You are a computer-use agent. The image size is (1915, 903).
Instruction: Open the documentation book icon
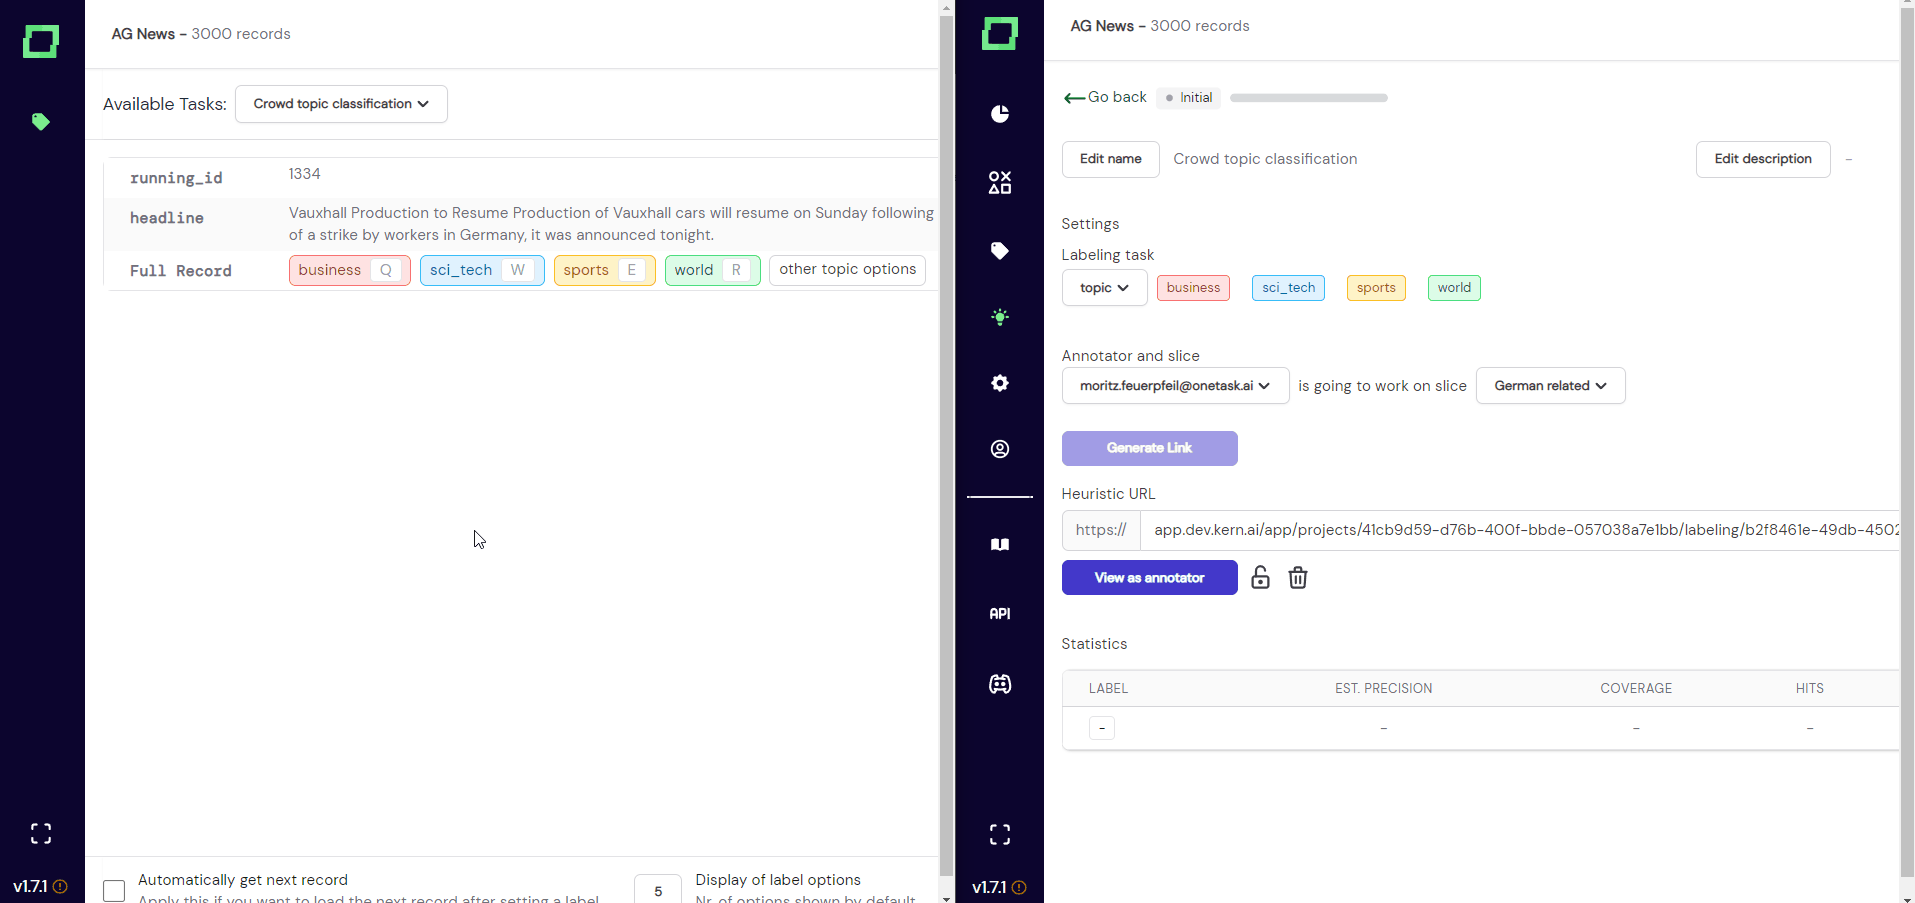pos(999,544)
